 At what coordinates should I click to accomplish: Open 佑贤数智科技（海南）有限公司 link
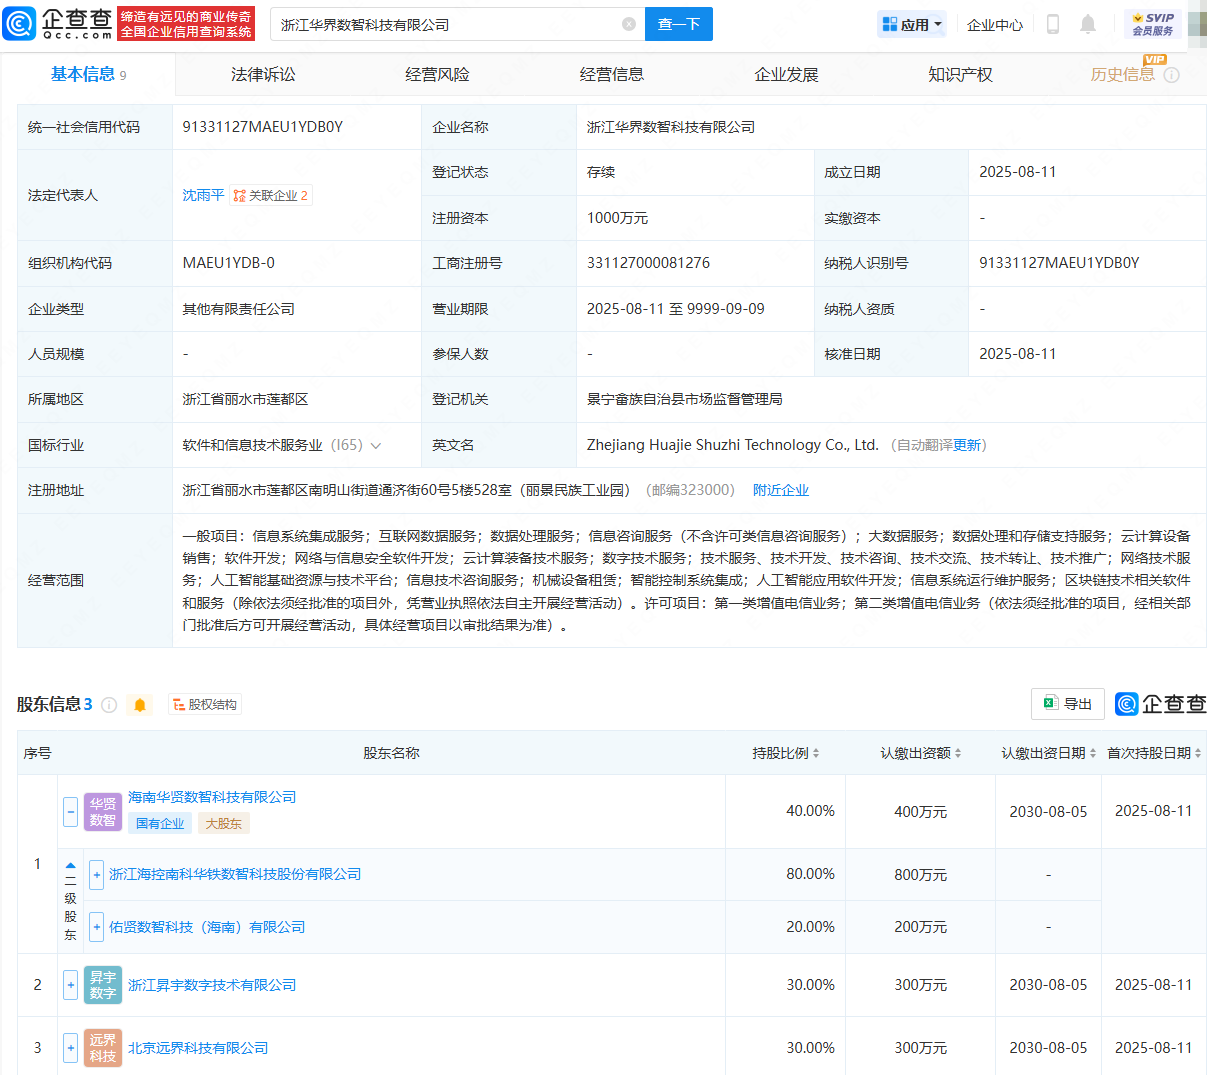207,927
